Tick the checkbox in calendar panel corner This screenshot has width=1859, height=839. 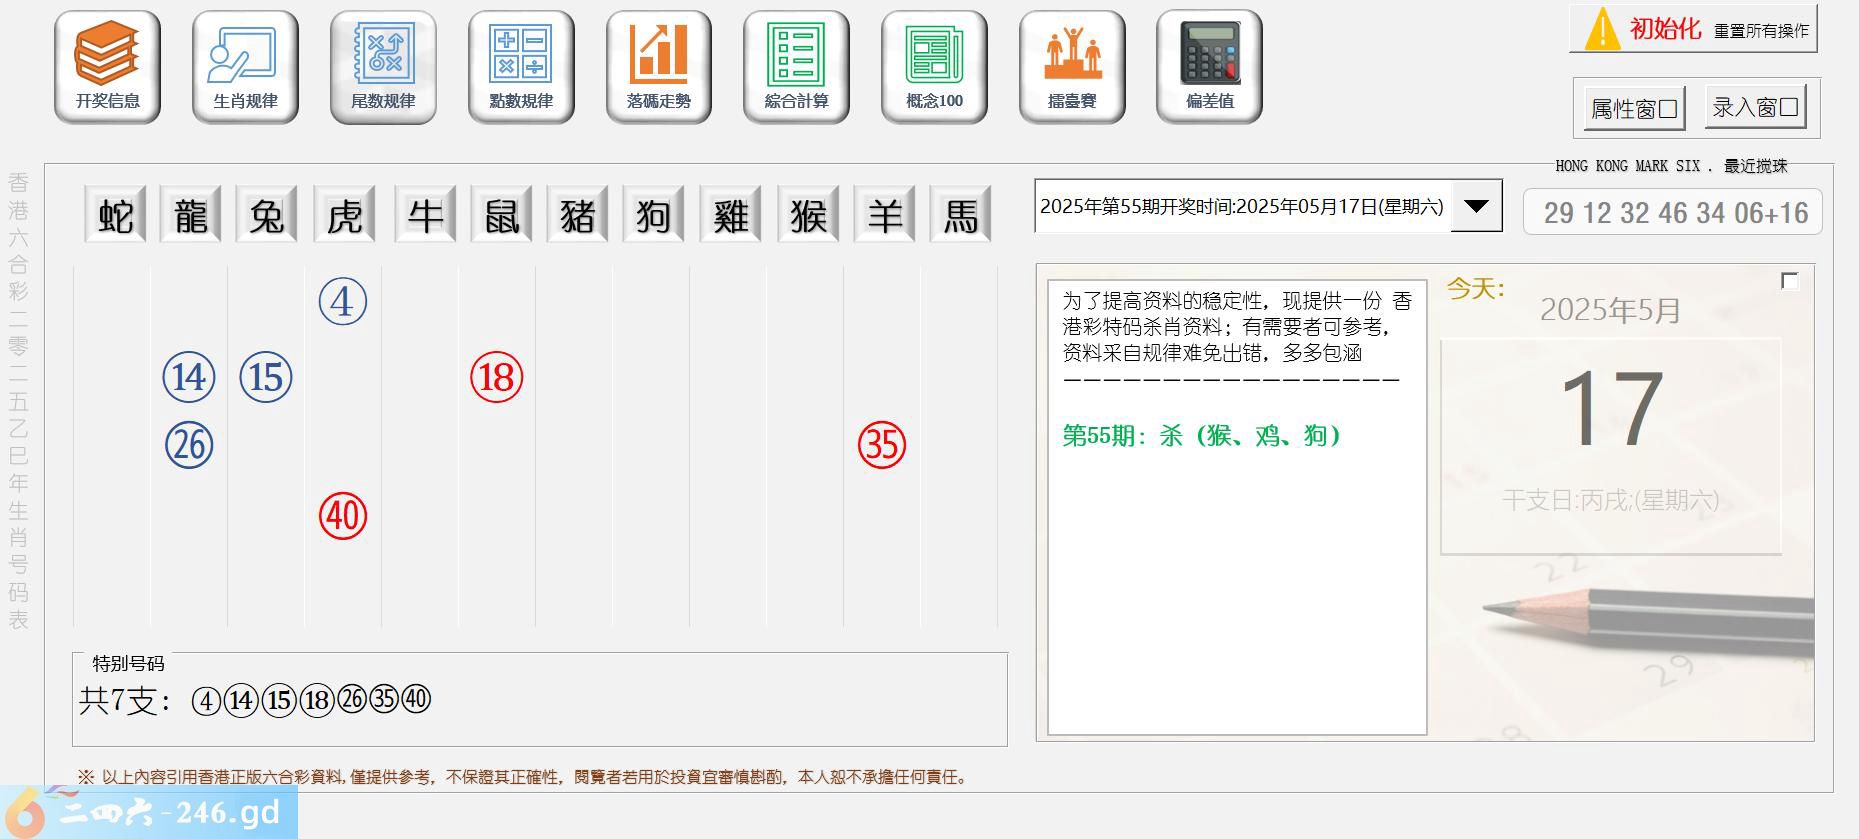[1790, 281]
